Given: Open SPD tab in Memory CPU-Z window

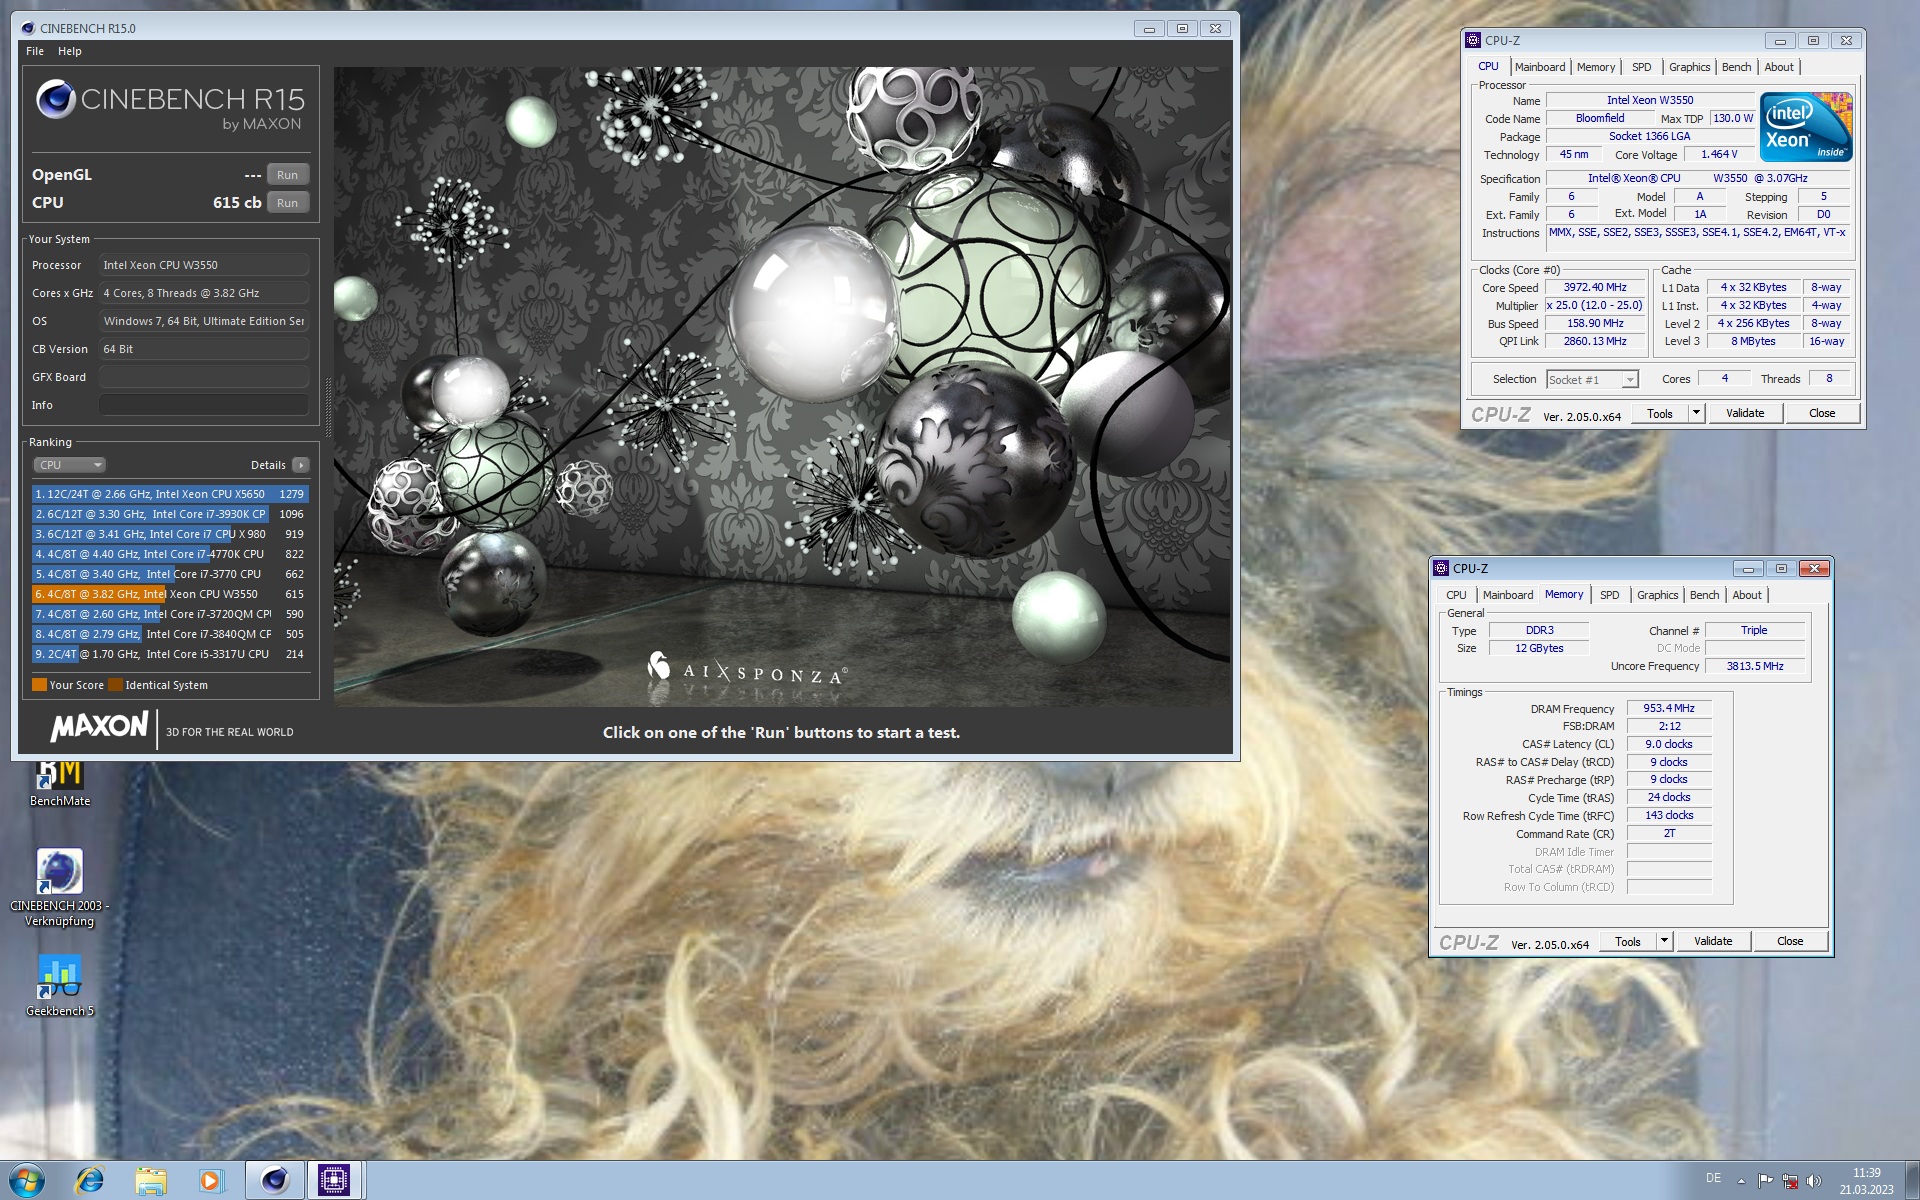Looking at the screenshot, I should 1609,595.
